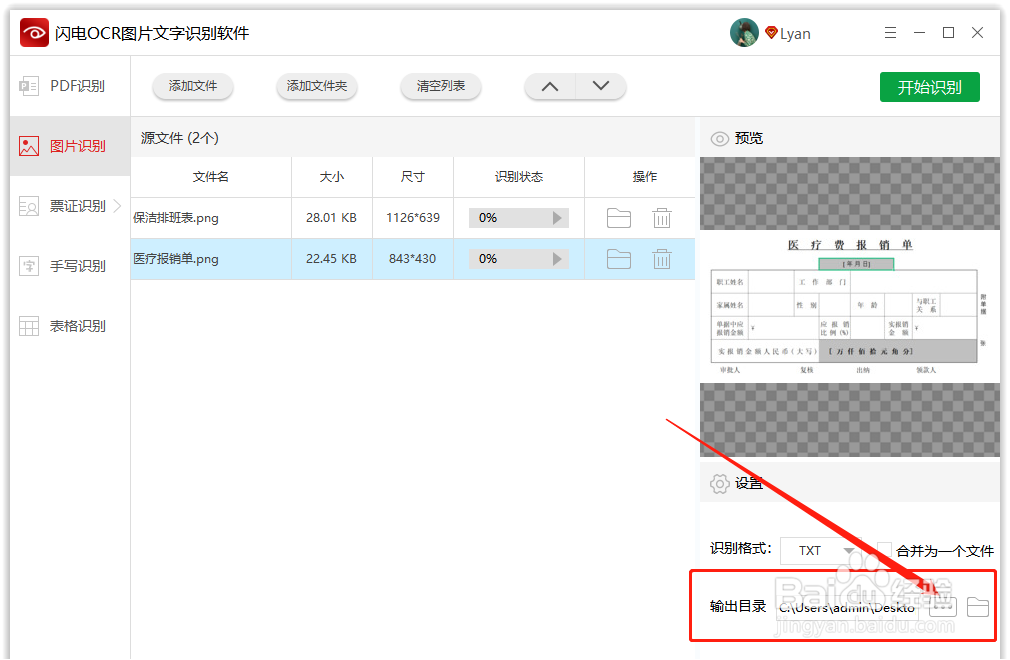This screenshot has height=660, width=1010.
Task: Click the 1126*639 dimension cell
Action: (x=413, y=218)
